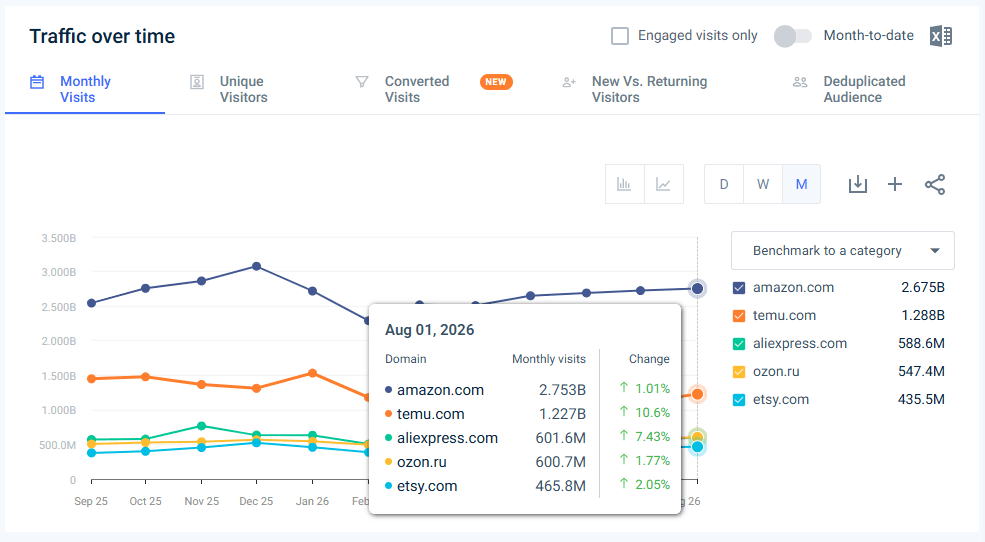Uncheck ozon.ru in the legend
Image resolution: width=985 pixels, height=542 pixels.
pyautogui.click(x=739, y=372)
